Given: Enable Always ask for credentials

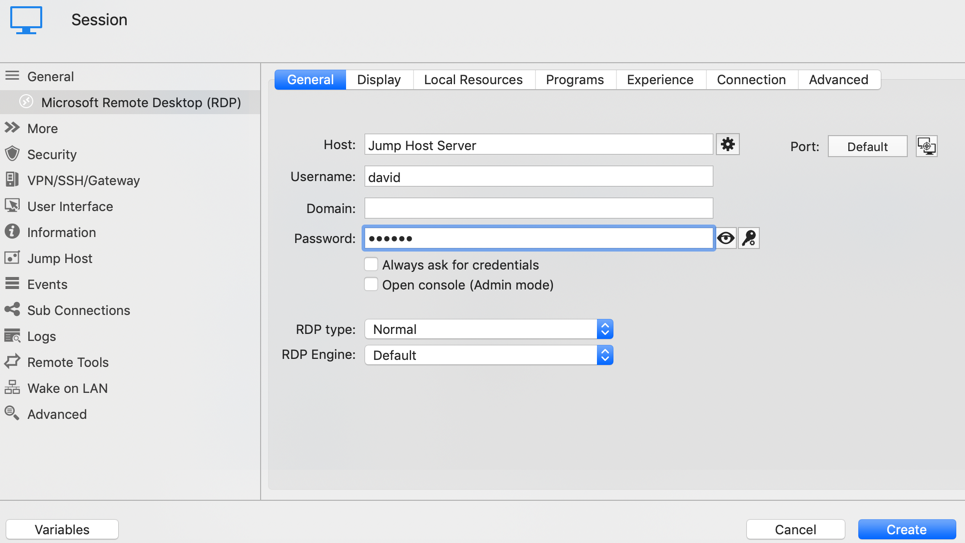Looking at the screenshot, I should 371,265.
